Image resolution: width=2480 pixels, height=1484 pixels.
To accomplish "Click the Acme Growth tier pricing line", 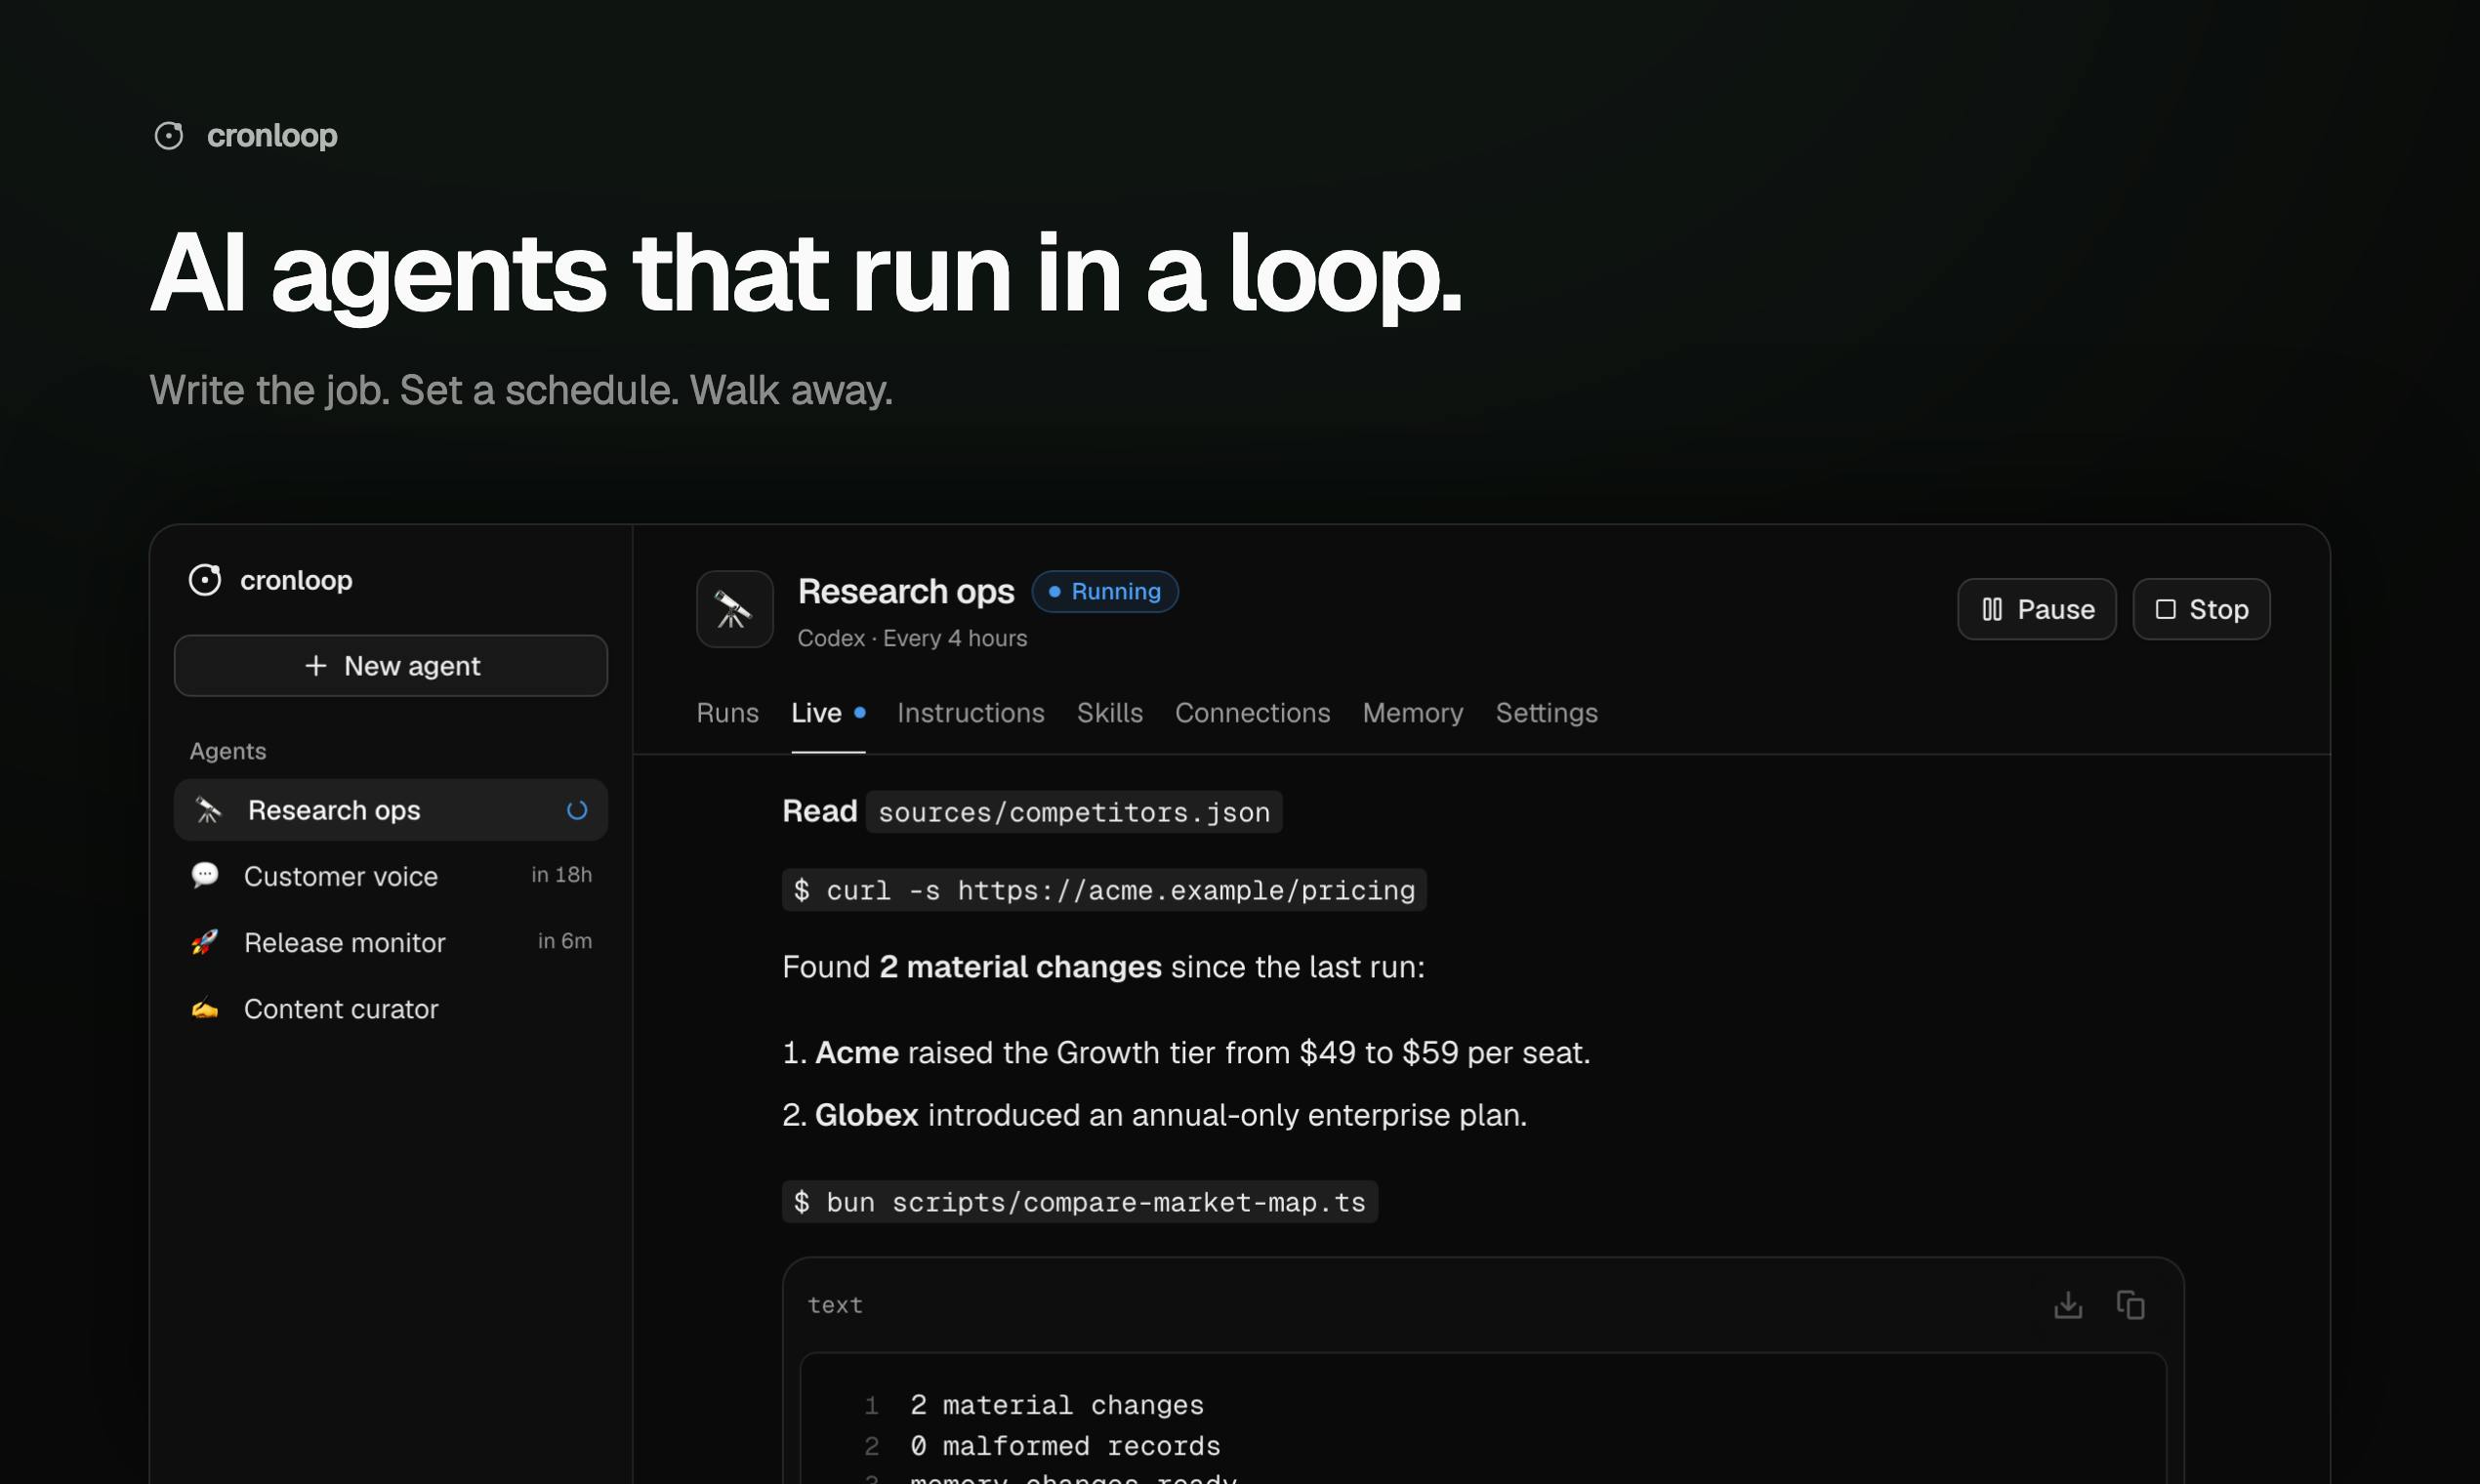I will pos(1187,1053).
